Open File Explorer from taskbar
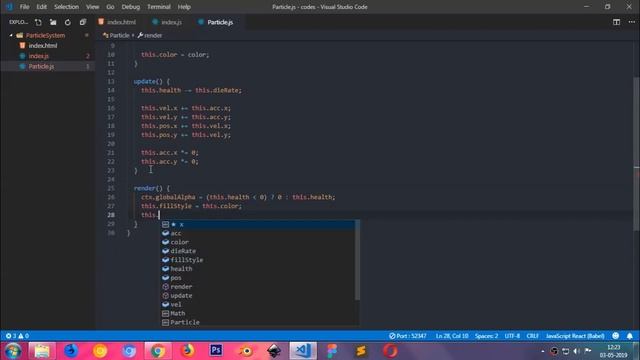Viewport: 640px width, 360px height. click(x=42, y=351)
